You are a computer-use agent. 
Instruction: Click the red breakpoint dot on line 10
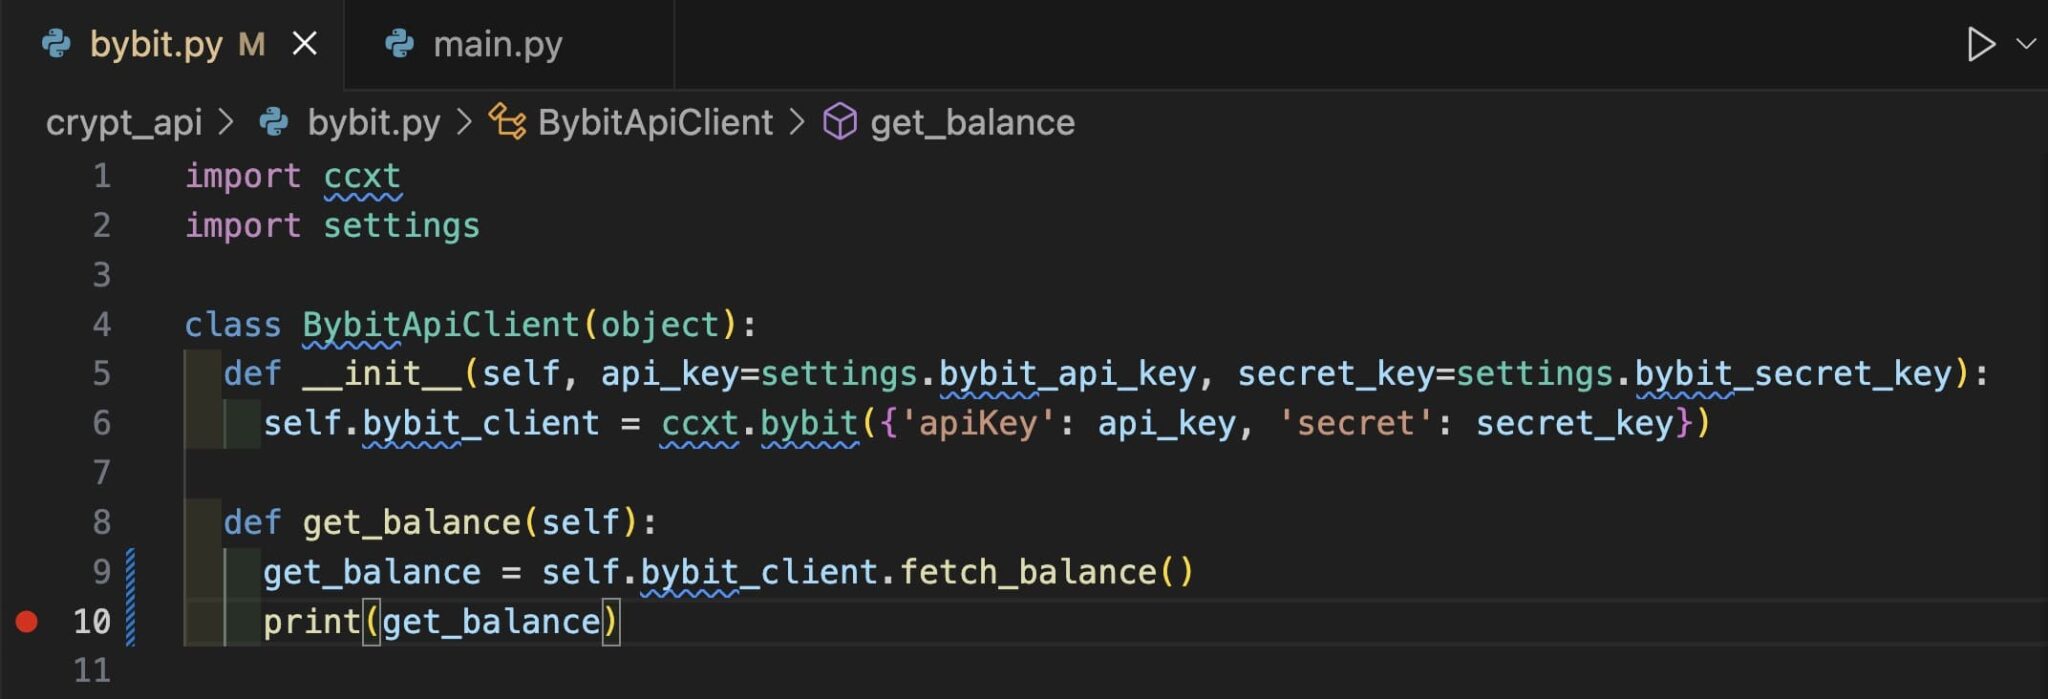27,621
